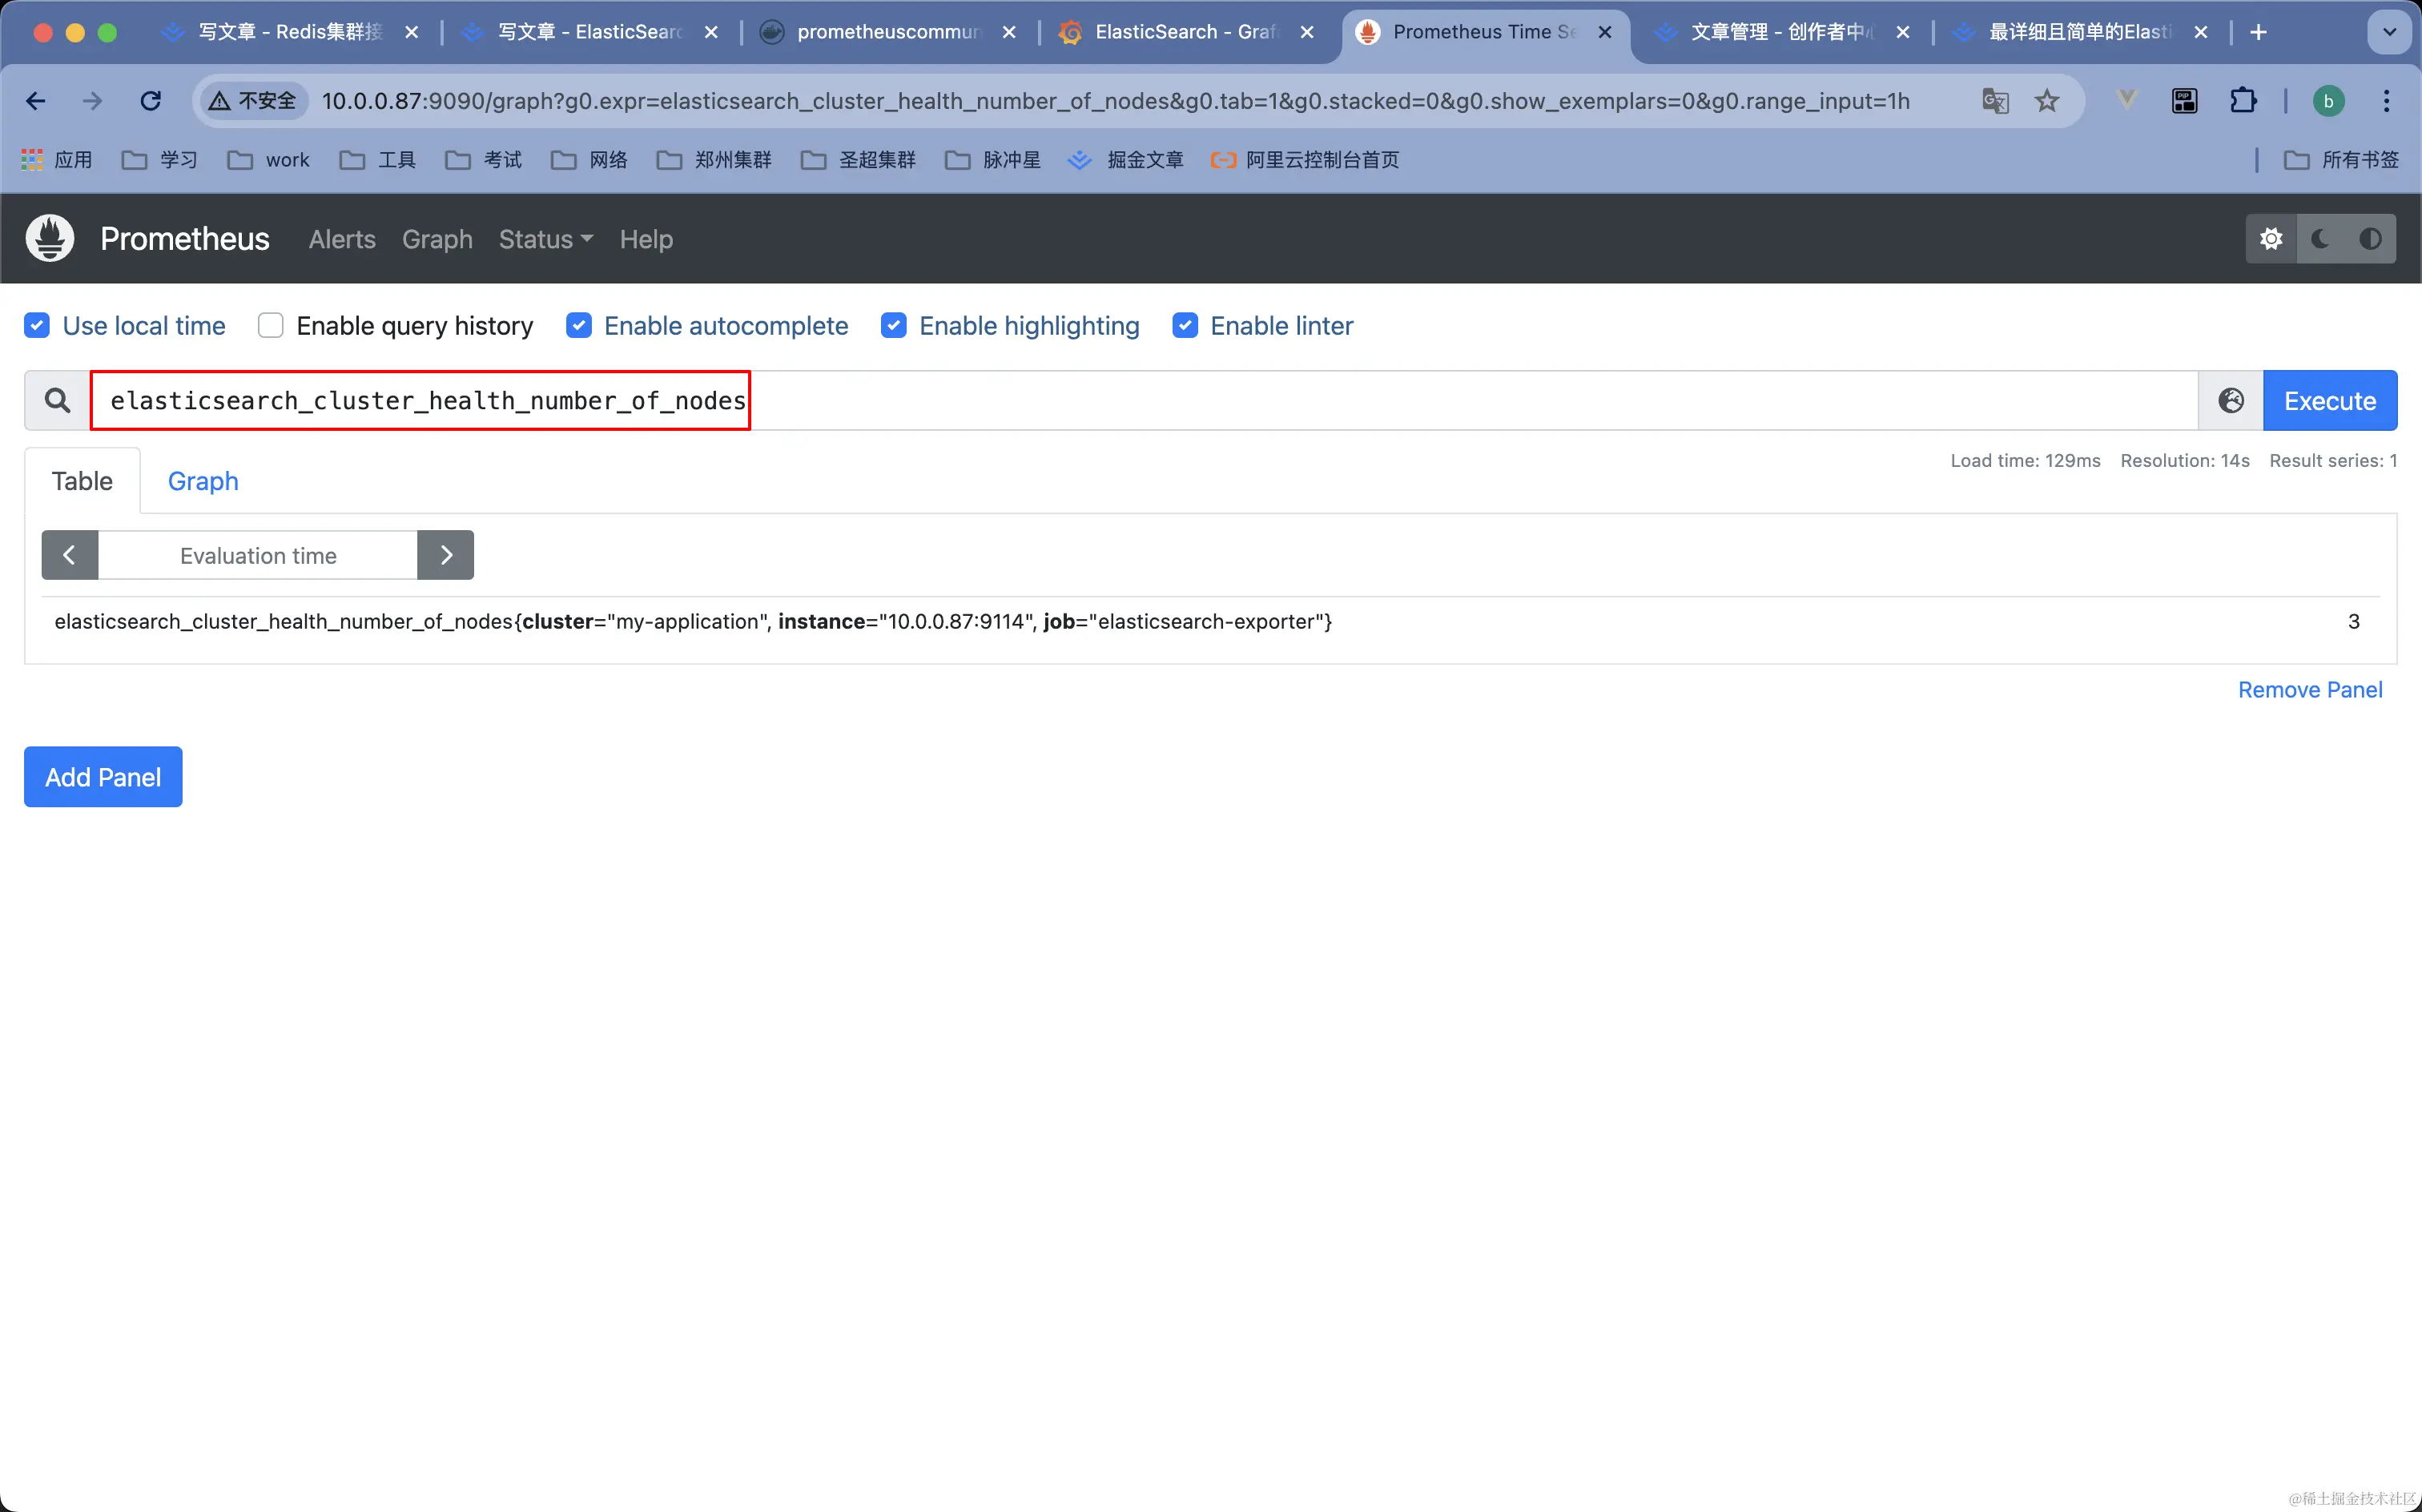Click the browser address bar URL
This screenshot has height=1512, width=2422.
(1115, 101)
